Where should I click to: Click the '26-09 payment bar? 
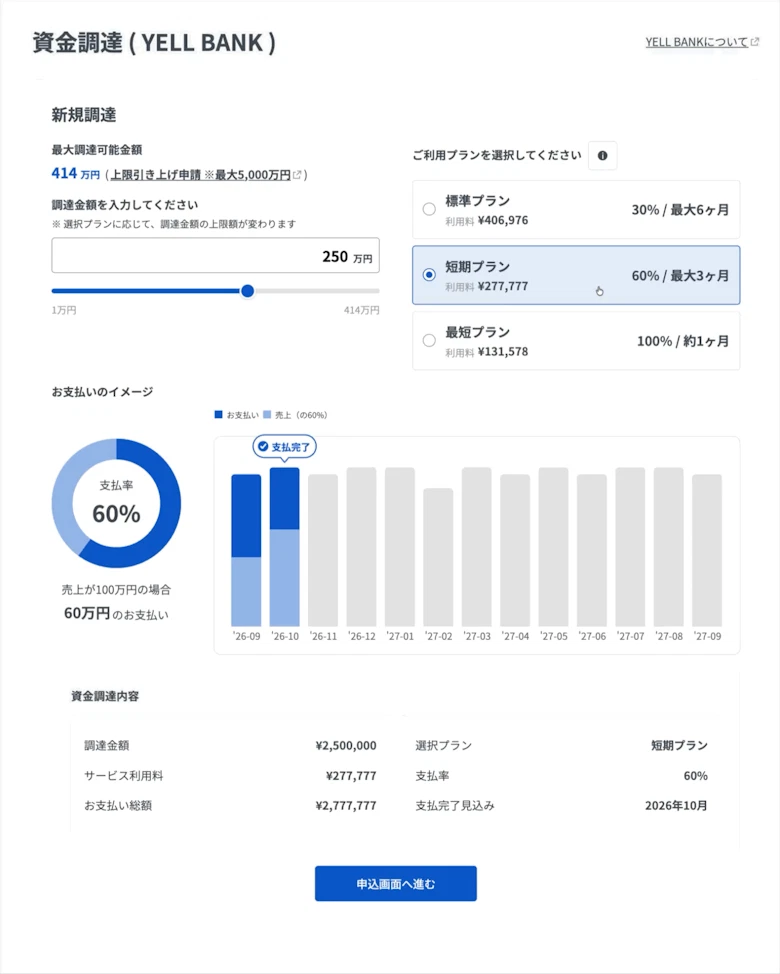coord(246,550)
